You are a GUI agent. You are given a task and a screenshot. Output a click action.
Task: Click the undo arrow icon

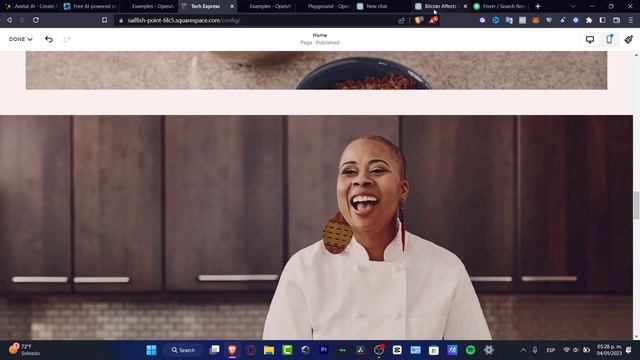(x=49, y=39)
